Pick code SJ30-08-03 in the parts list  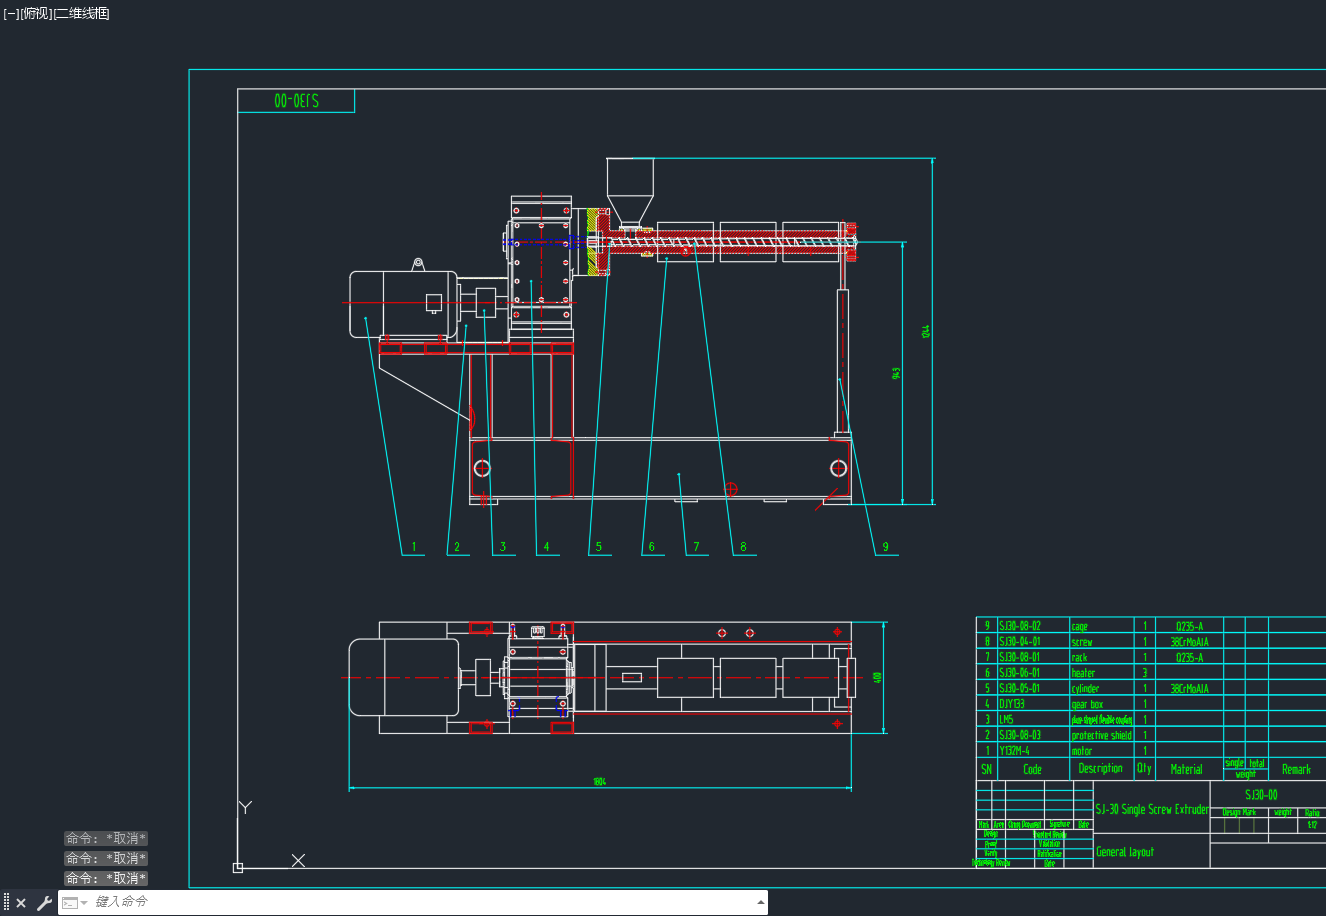pyautogui.click(x=1020, y=735)
